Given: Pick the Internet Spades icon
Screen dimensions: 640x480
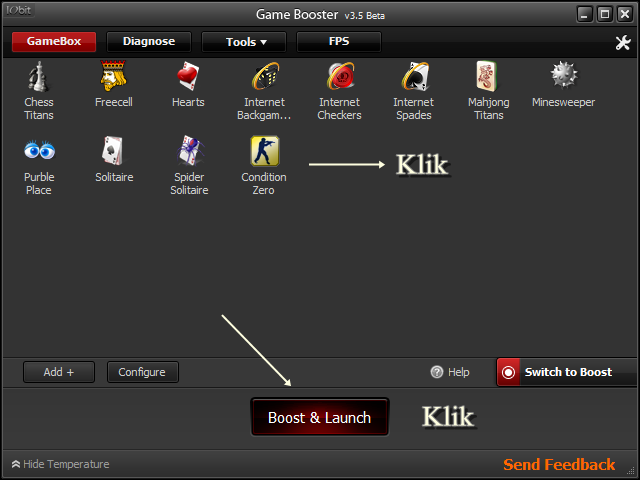Looking at the screenshot, I should coord(415,76).
